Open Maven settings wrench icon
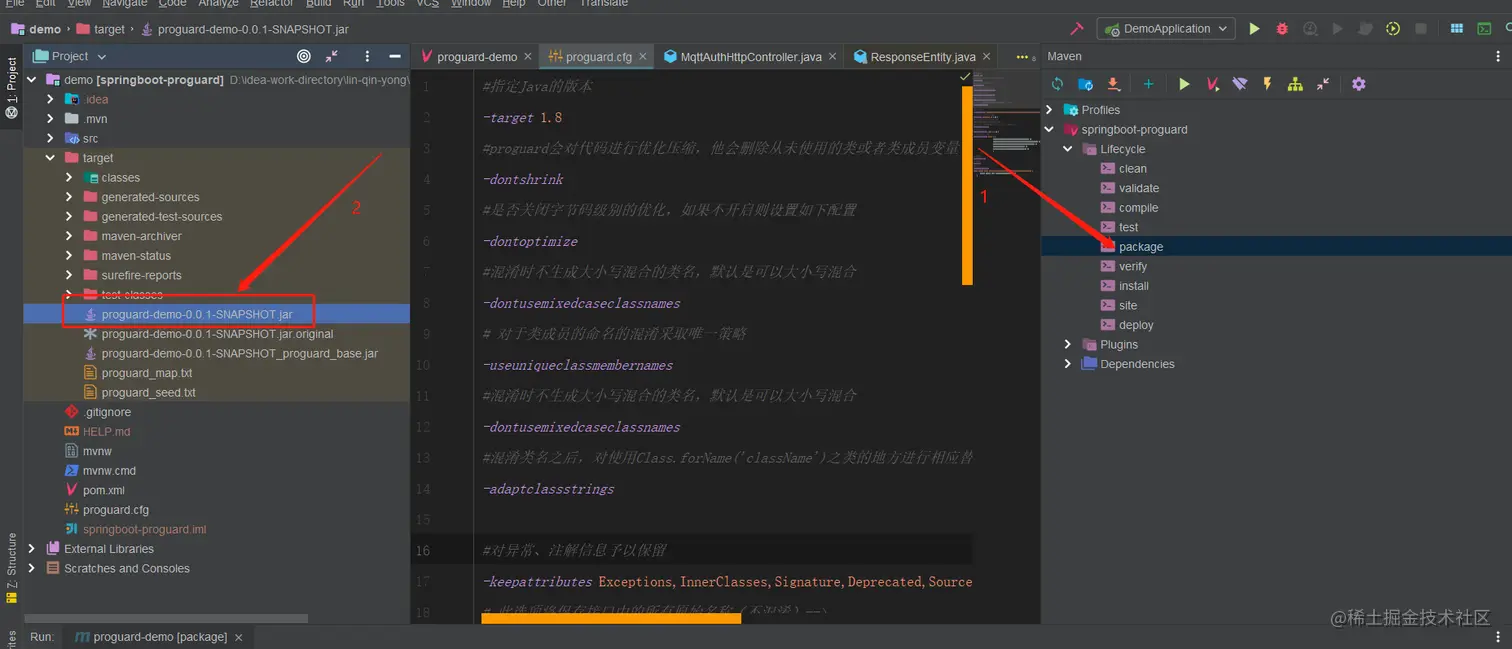Viewport: 1512px width, 649px height. [1358, 84]
